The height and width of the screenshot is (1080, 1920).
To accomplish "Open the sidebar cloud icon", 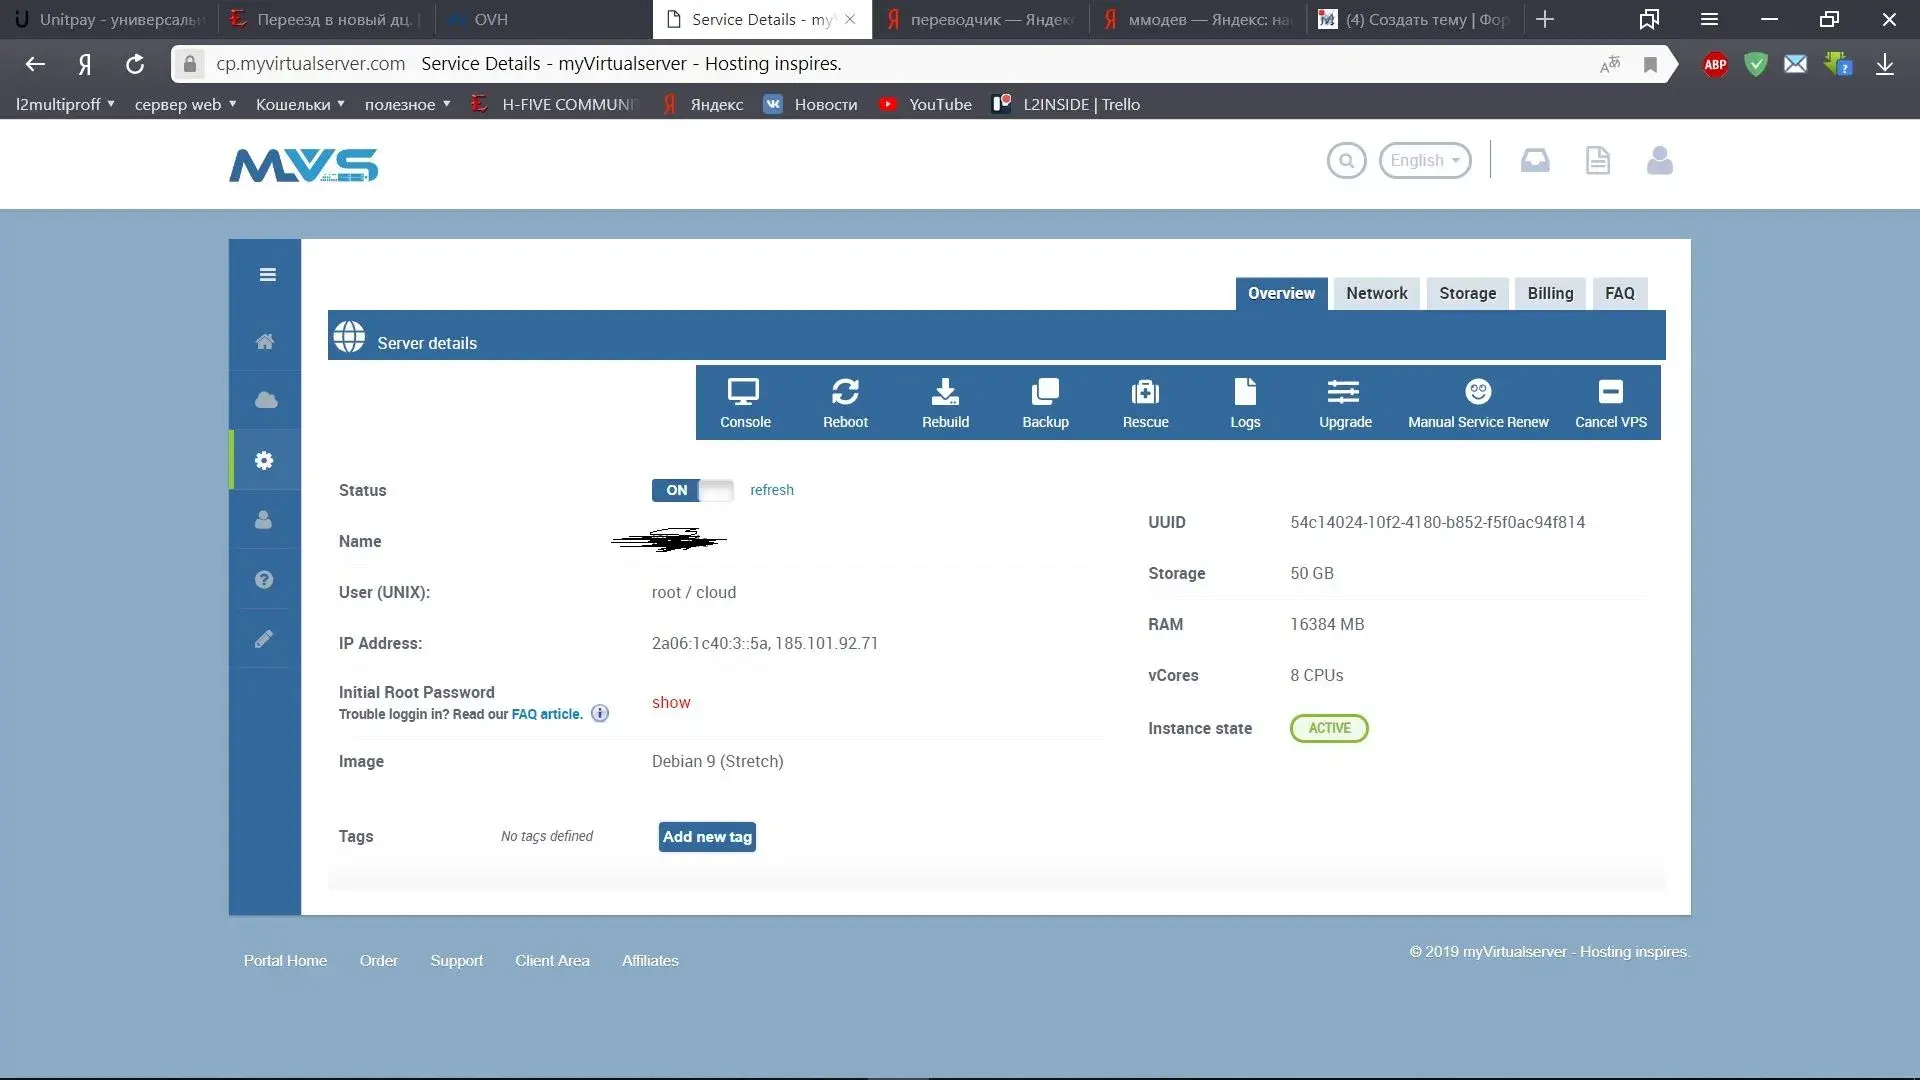I will click(x=265, y=400).
